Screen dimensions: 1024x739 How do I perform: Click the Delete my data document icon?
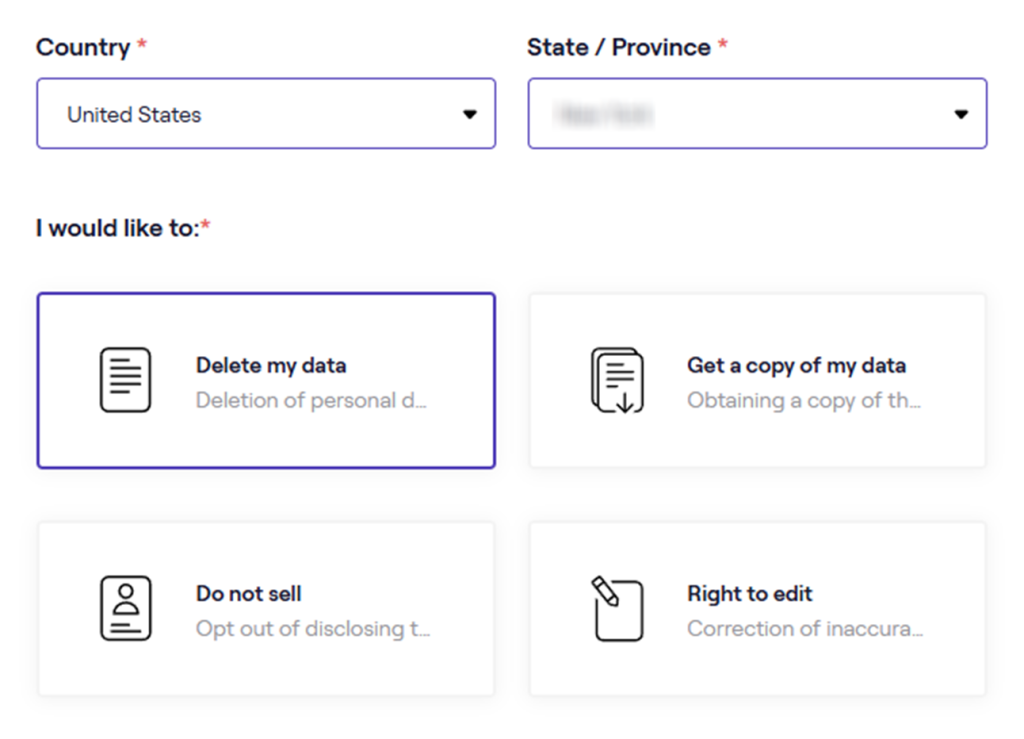pyautogui.click(x=125, y=380)
